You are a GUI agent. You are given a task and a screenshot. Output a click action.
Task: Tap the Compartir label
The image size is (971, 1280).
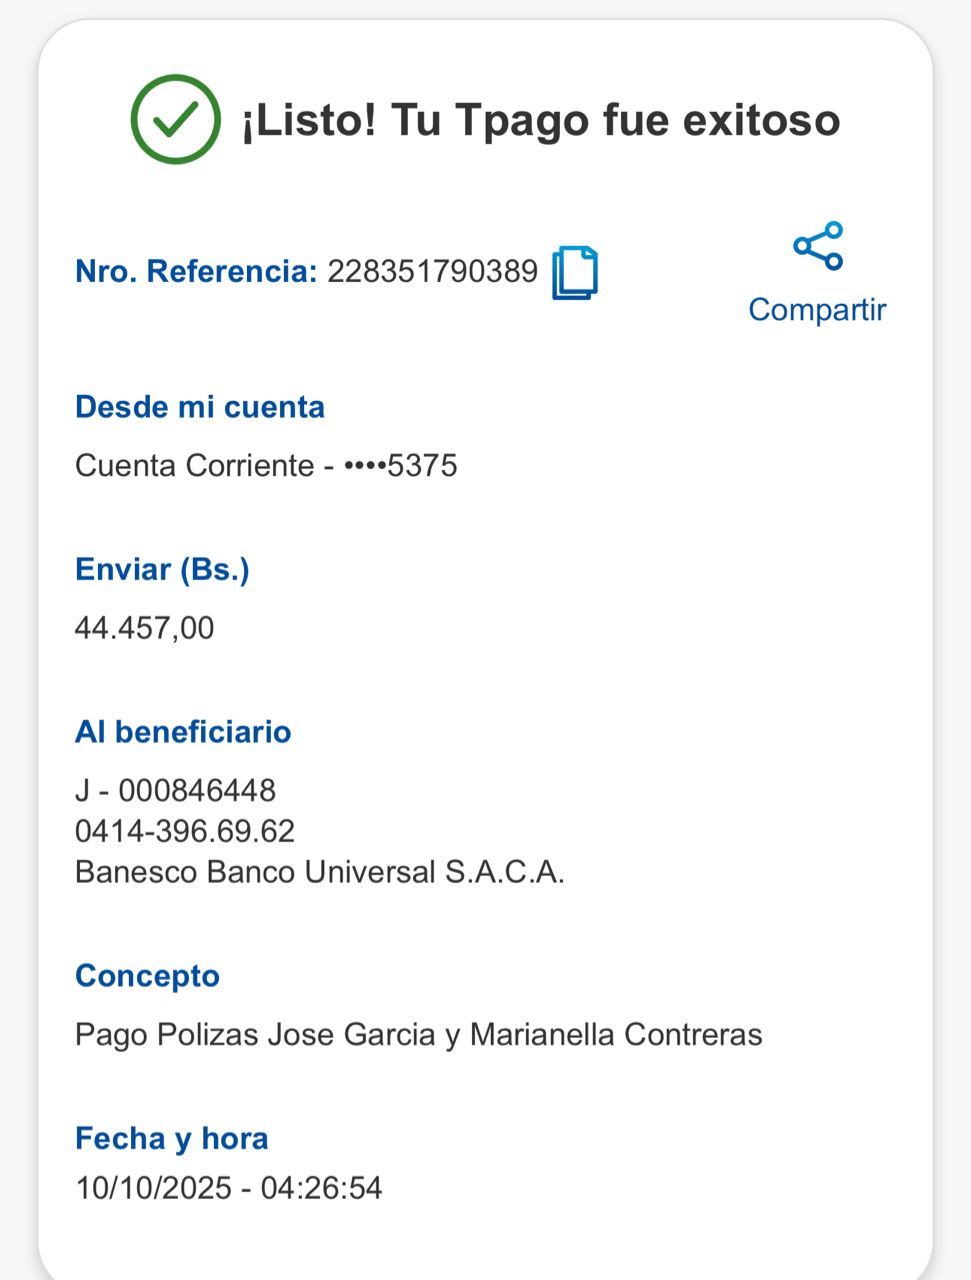click(817, 309)
